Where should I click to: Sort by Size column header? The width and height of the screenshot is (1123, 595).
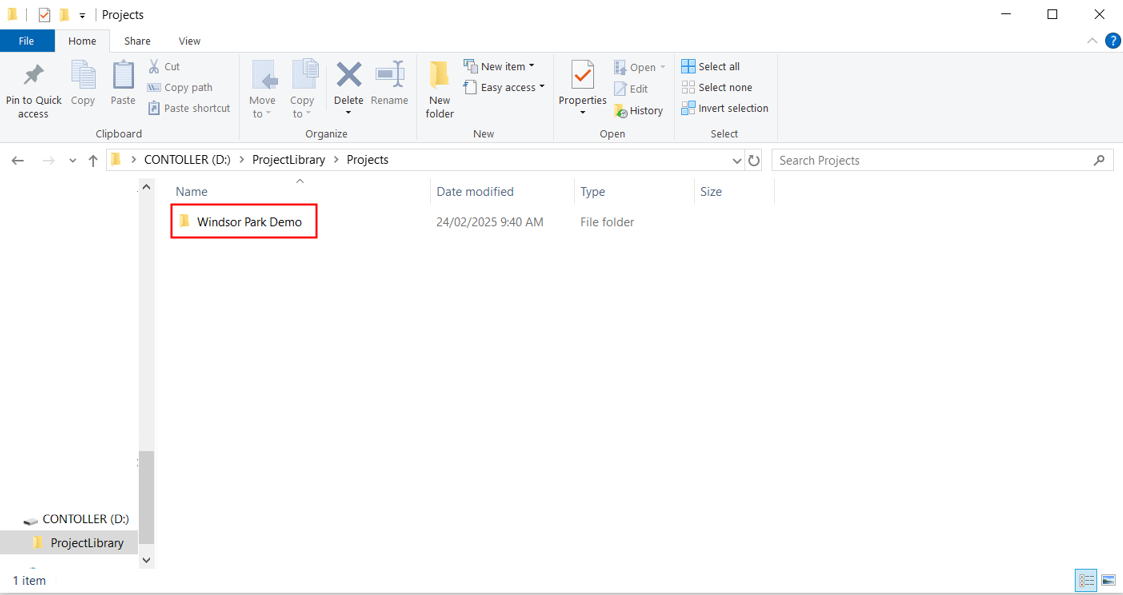coord(711,192)
